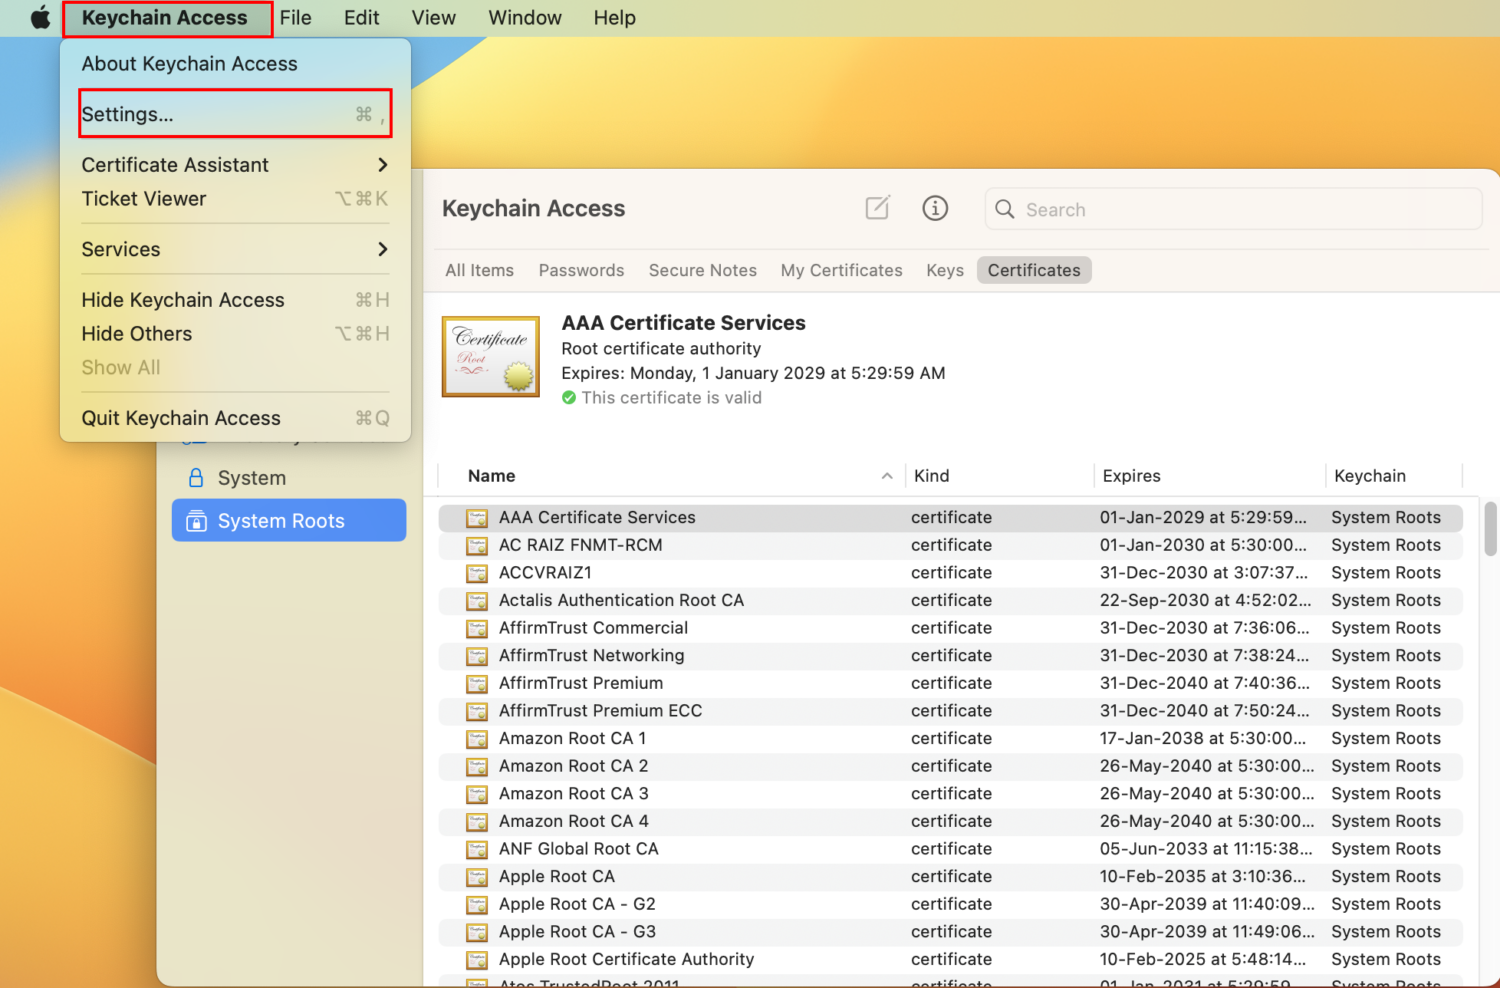Image resolution: width=1500 pixels, height=988 pixels.
Task: Click icon beside Apple Root CA - G3
Action: pos(477,933)
